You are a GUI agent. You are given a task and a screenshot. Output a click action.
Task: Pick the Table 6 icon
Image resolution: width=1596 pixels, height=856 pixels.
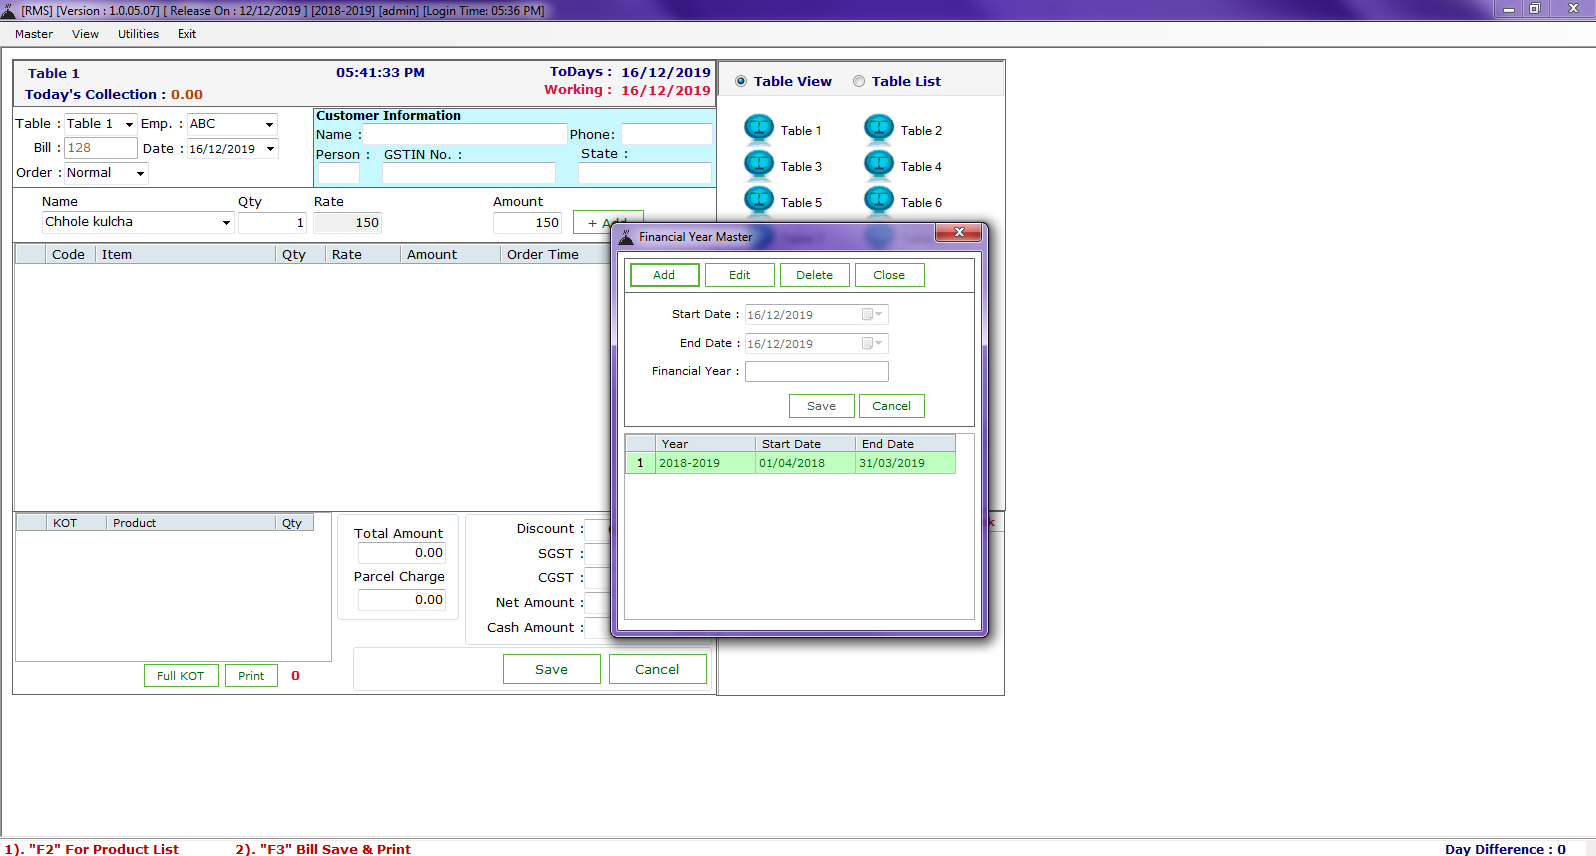click(x=879, y=201)
